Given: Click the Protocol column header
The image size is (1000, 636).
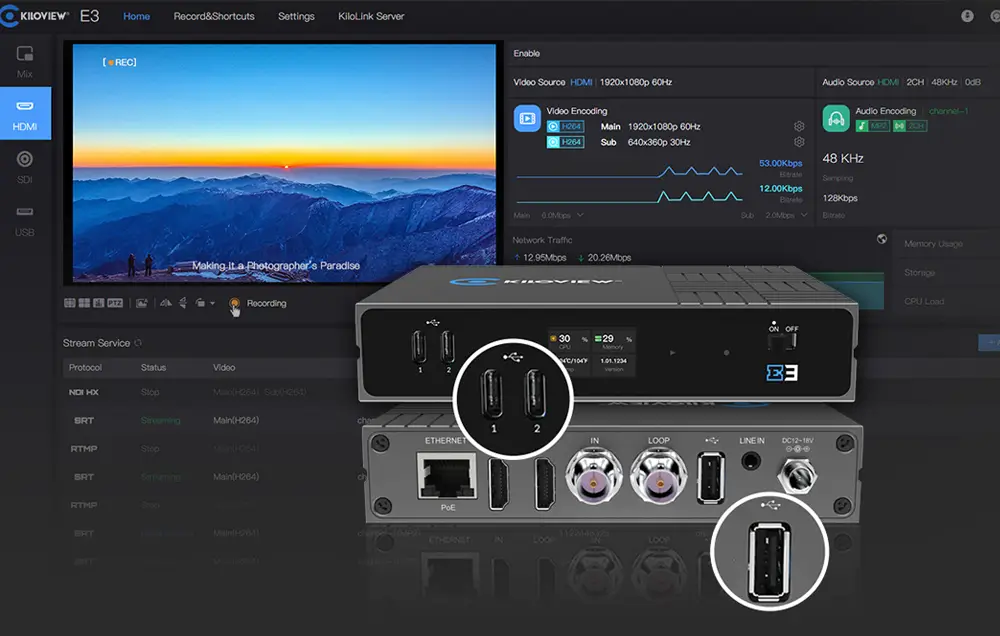Looking at the screenshot, I should click(x=85, y=367).
